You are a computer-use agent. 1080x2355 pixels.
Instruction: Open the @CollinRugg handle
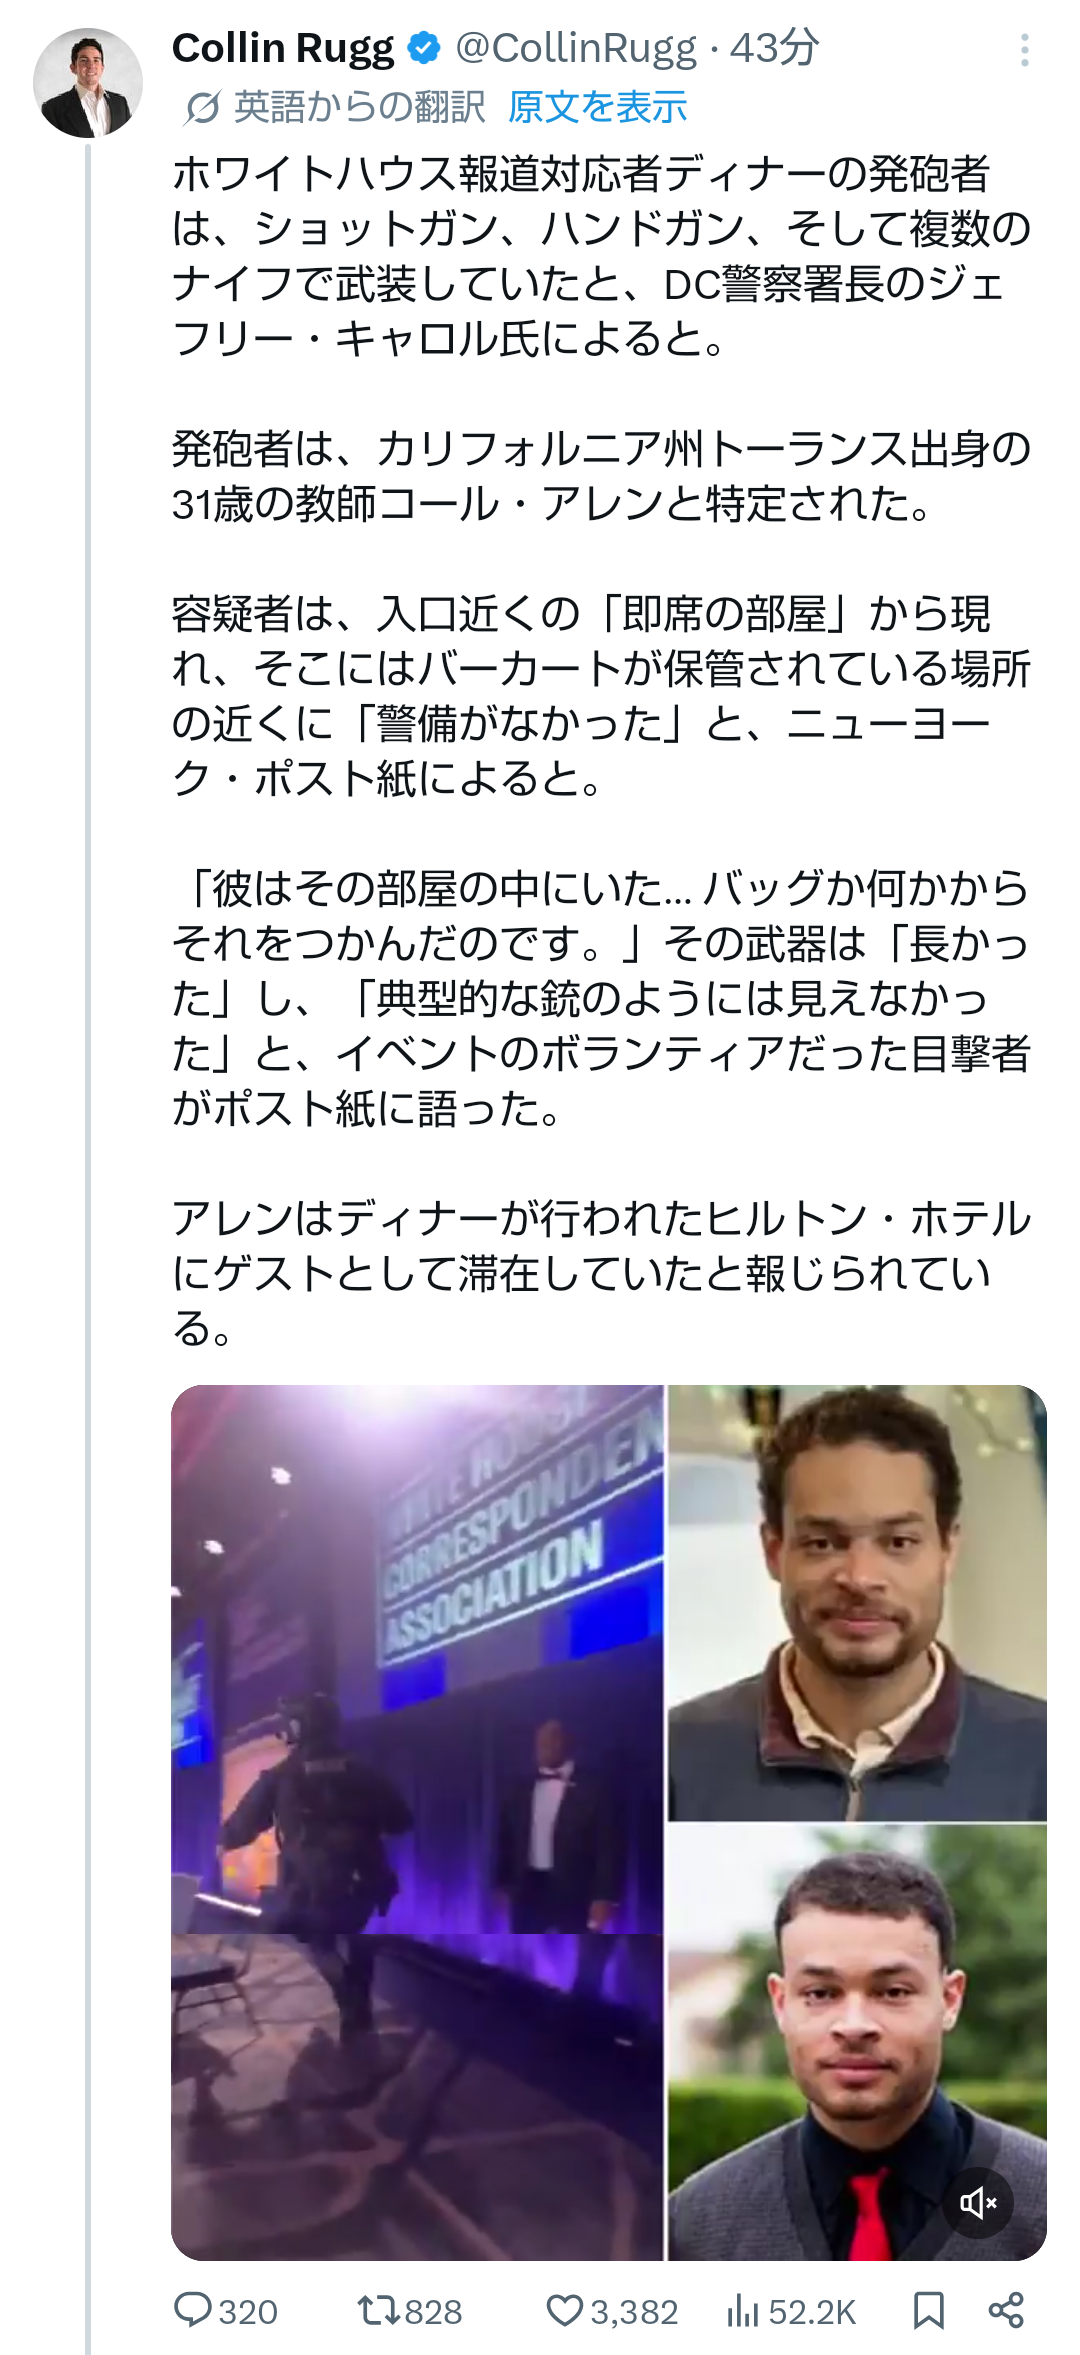pos(575,48)
